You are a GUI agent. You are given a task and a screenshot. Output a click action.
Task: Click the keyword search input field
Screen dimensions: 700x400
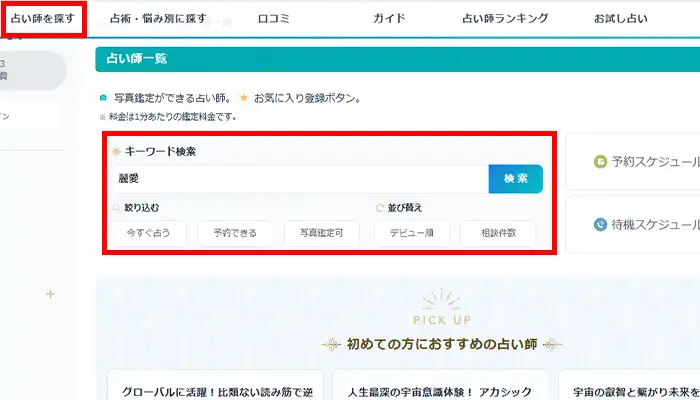tap(300, 179)
